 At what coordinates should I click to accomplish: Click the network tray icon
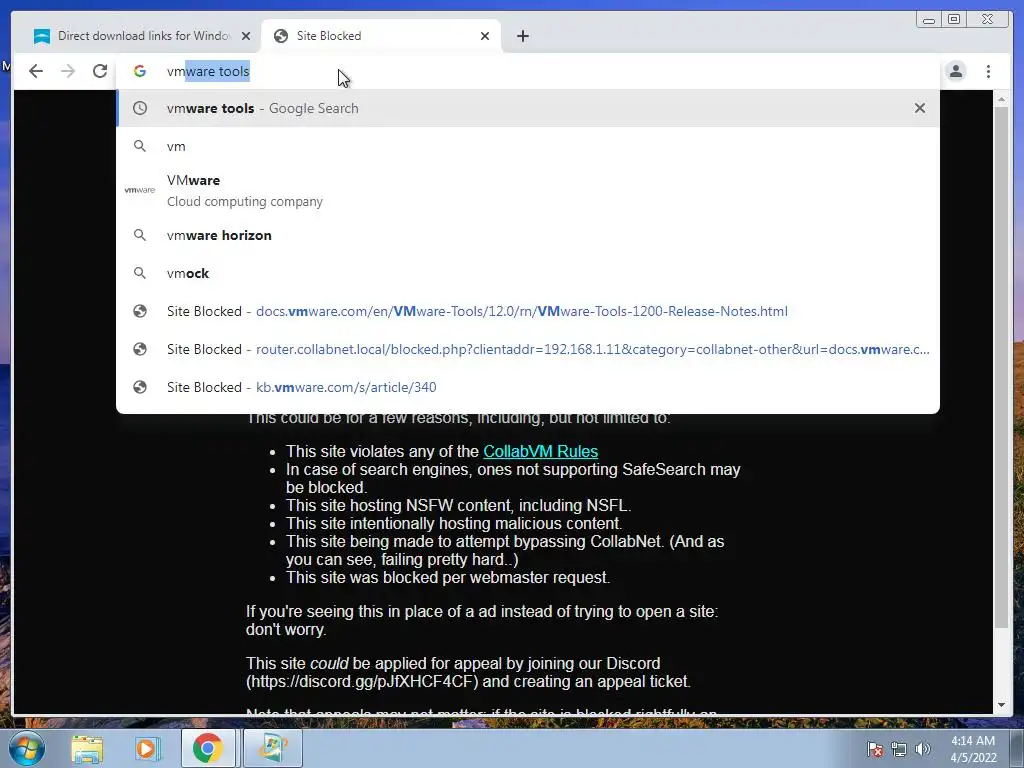coord(899,749)
